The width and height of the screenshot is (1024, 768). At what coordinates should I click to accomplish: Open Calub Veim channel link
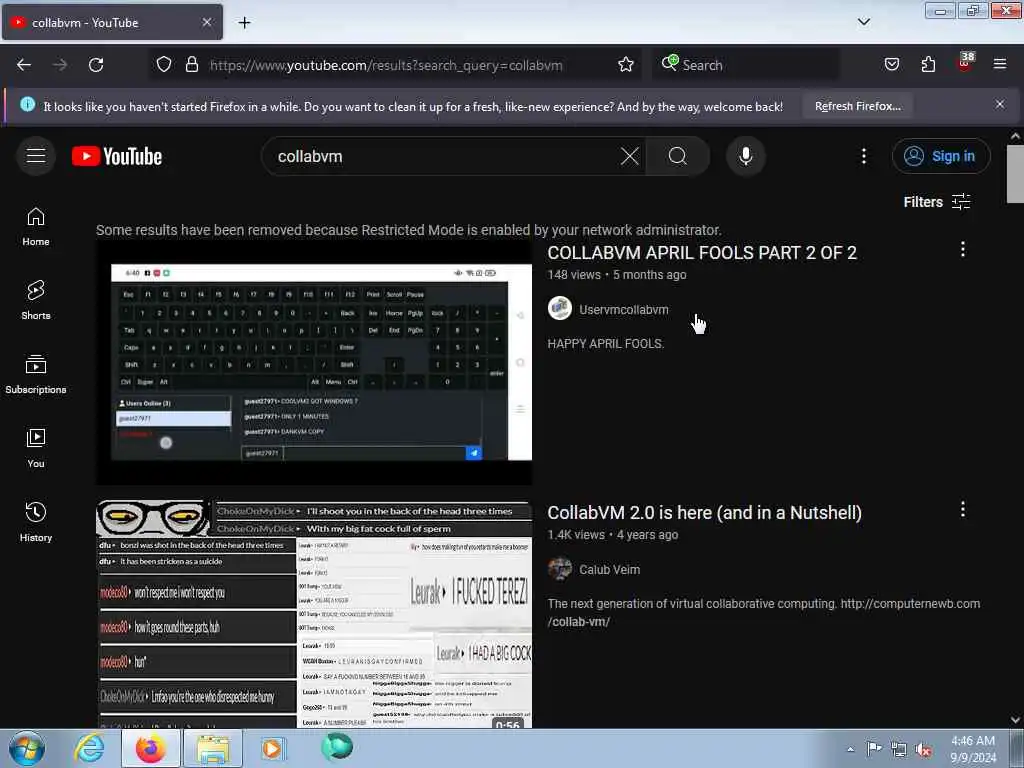(x=609, y=569)
